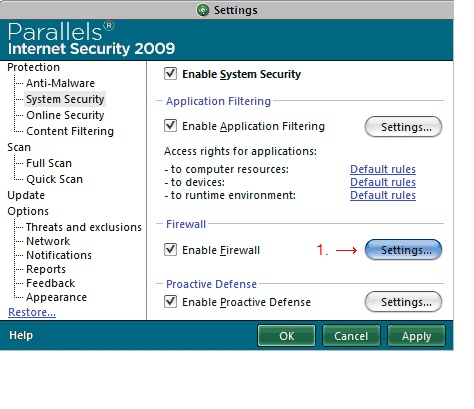Open Threats and exclusions options
Screen dimensions: 474x409
[84, 227]
